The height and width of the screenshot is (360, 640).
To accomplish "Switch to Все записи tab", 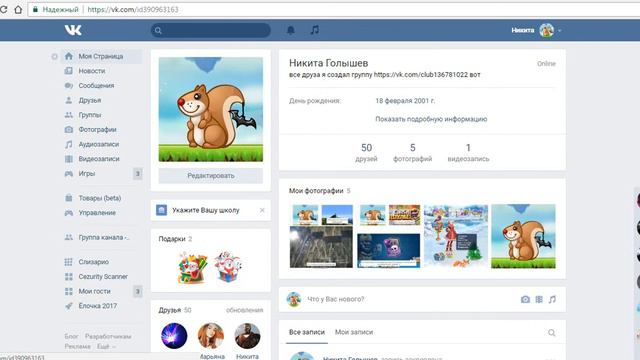I will 307,332.
